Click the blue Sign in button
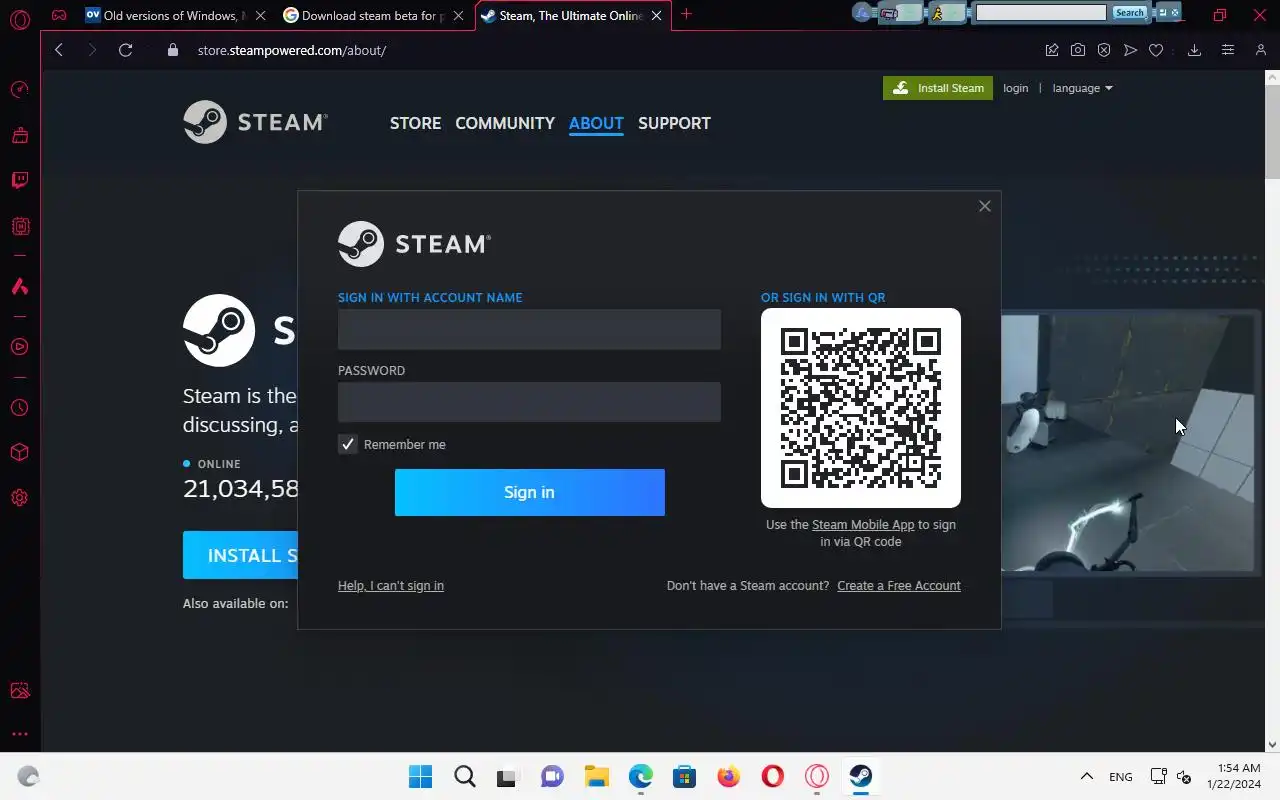 529,492
